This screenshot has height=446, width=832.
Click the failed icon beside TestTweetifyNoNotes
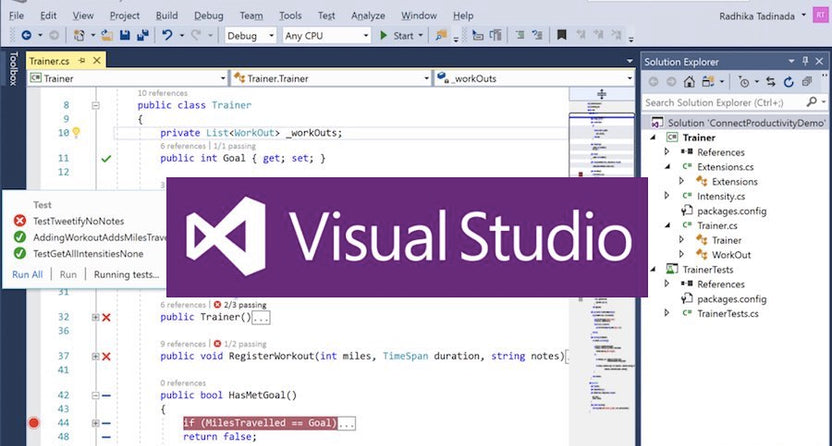(20, 221)
